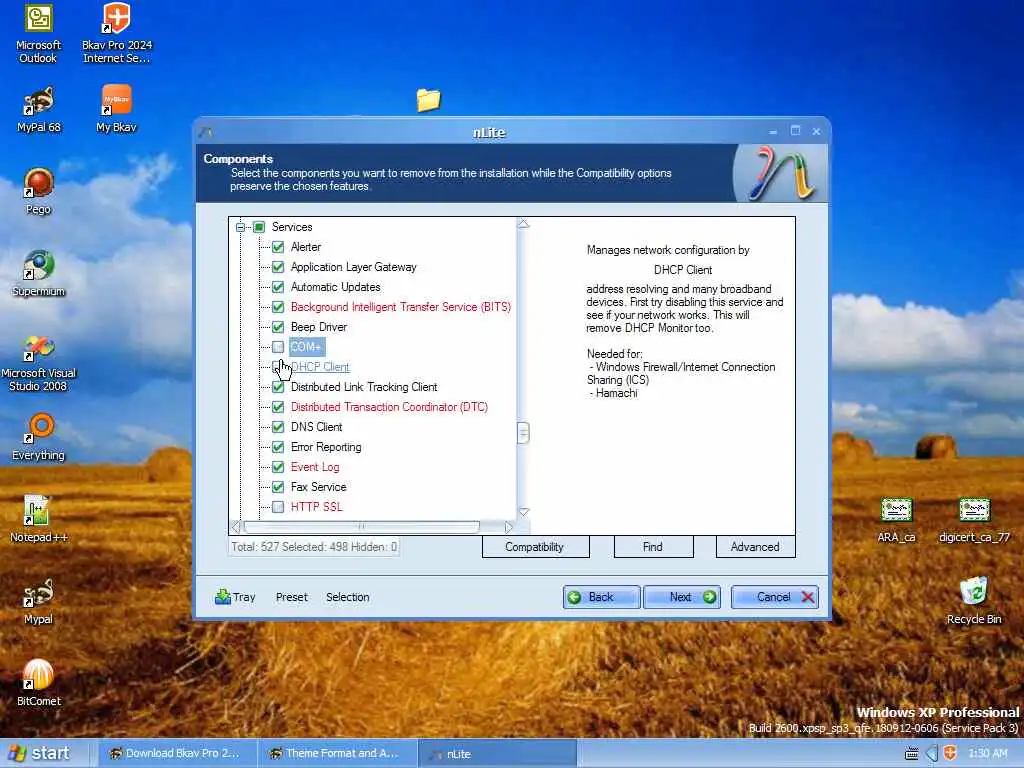Collapse the Services tree node
The width and height of the screenshot is (1024, 768).
pos(240,227)
